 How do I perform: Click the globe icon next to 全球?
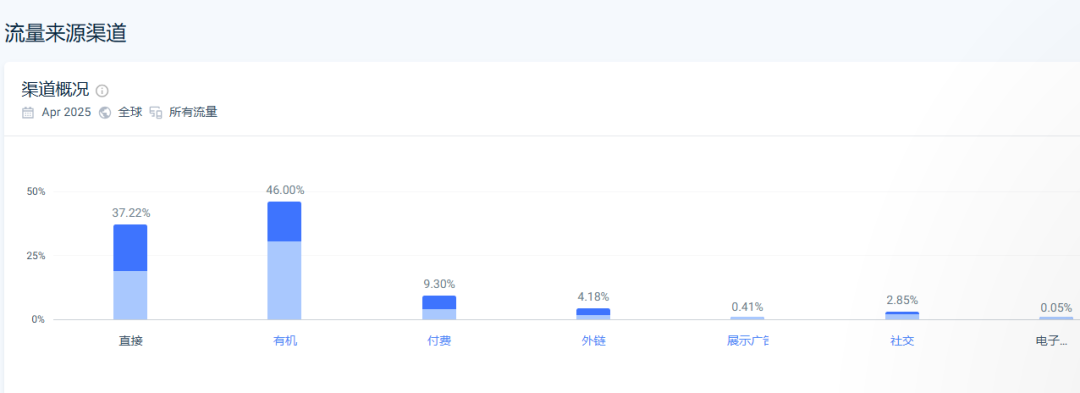point(105,113)
